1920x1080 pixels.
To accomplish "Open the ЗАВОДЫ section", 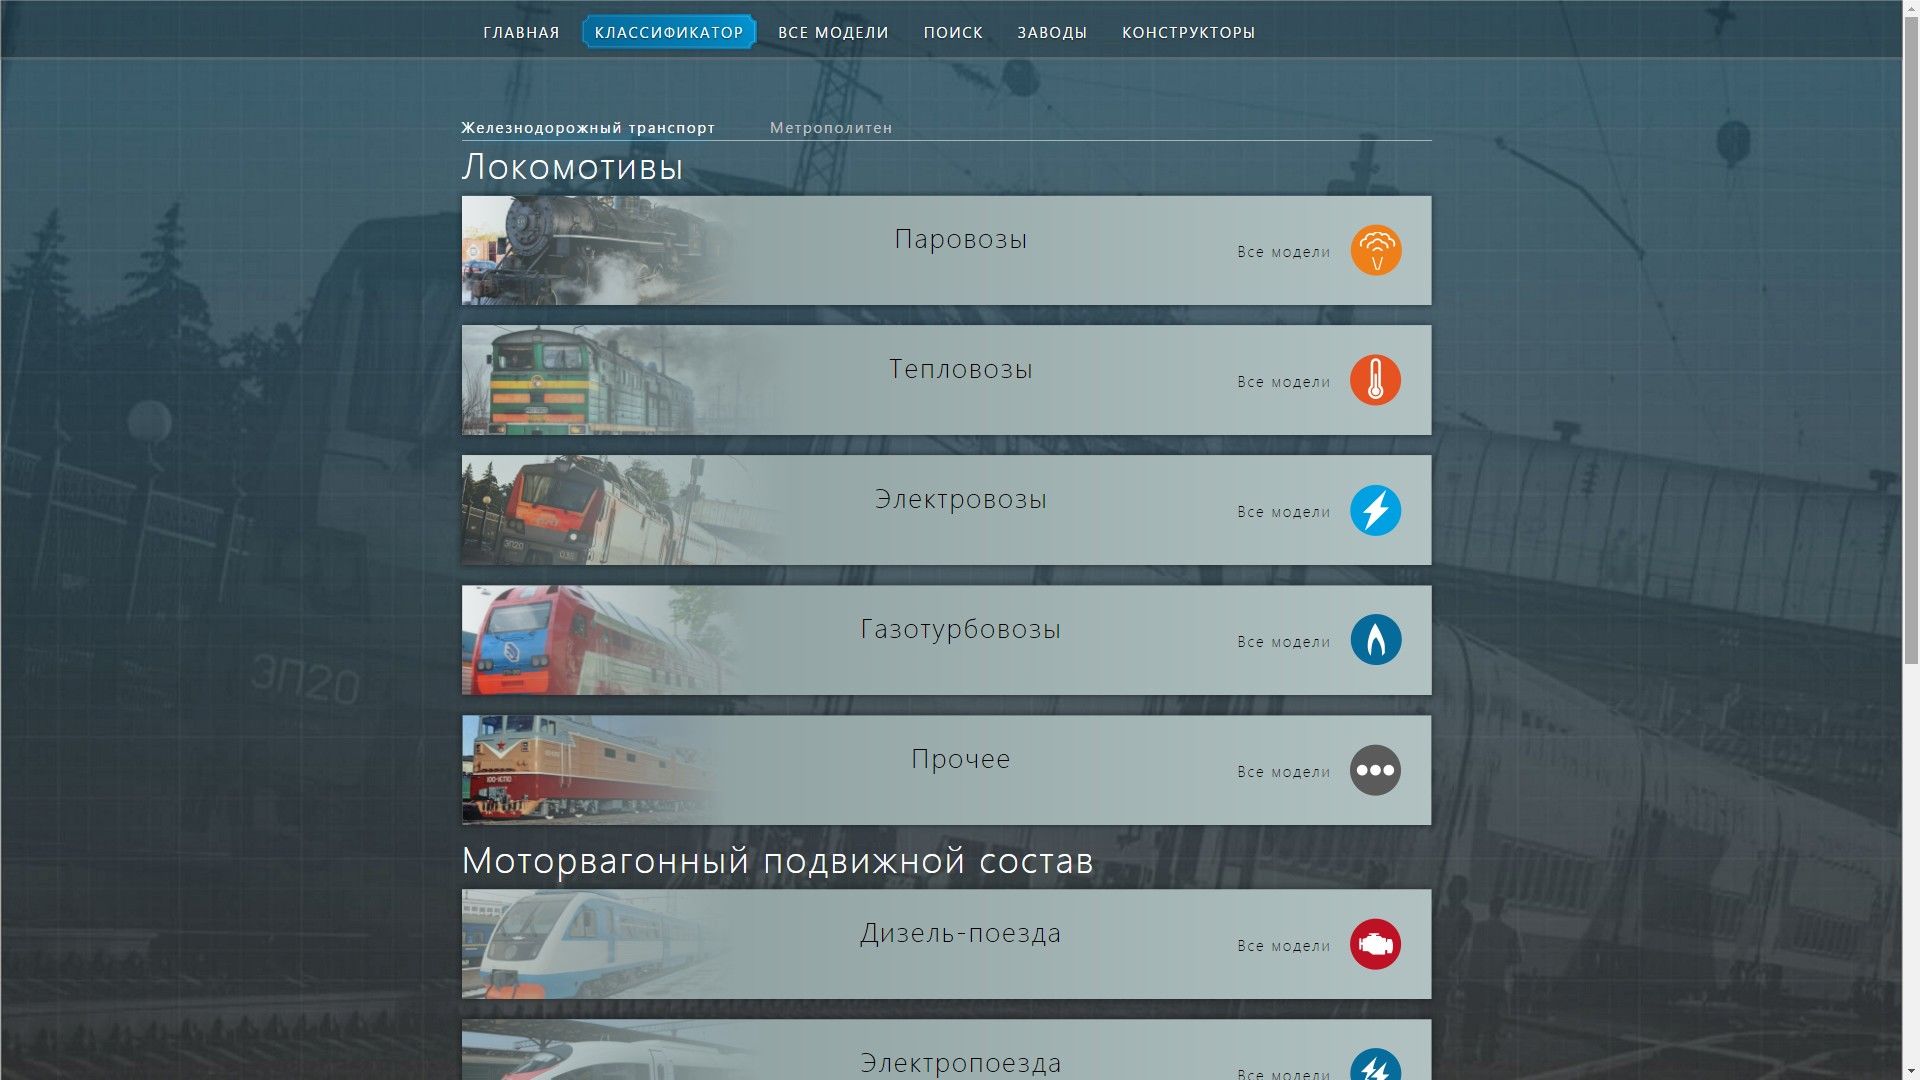I will (x=1052, y=32).
